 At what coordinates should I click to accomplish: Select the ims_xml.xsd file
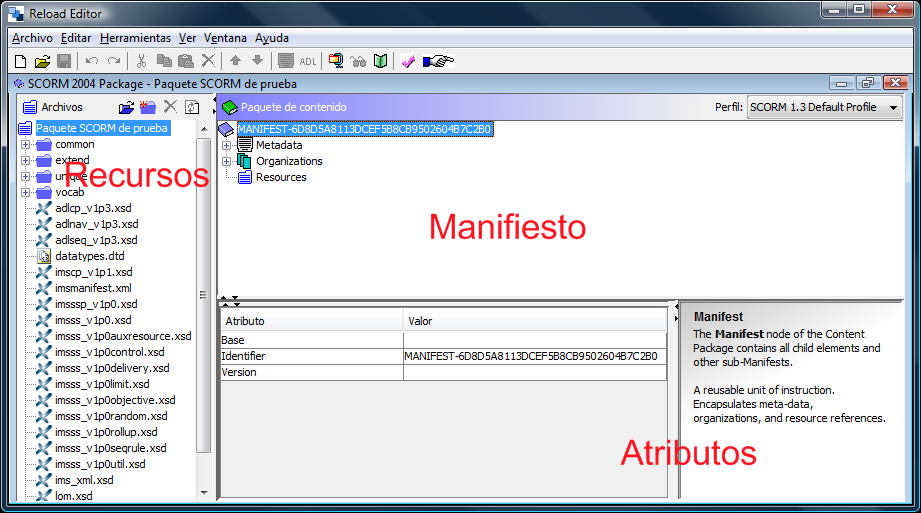(84, 480)
